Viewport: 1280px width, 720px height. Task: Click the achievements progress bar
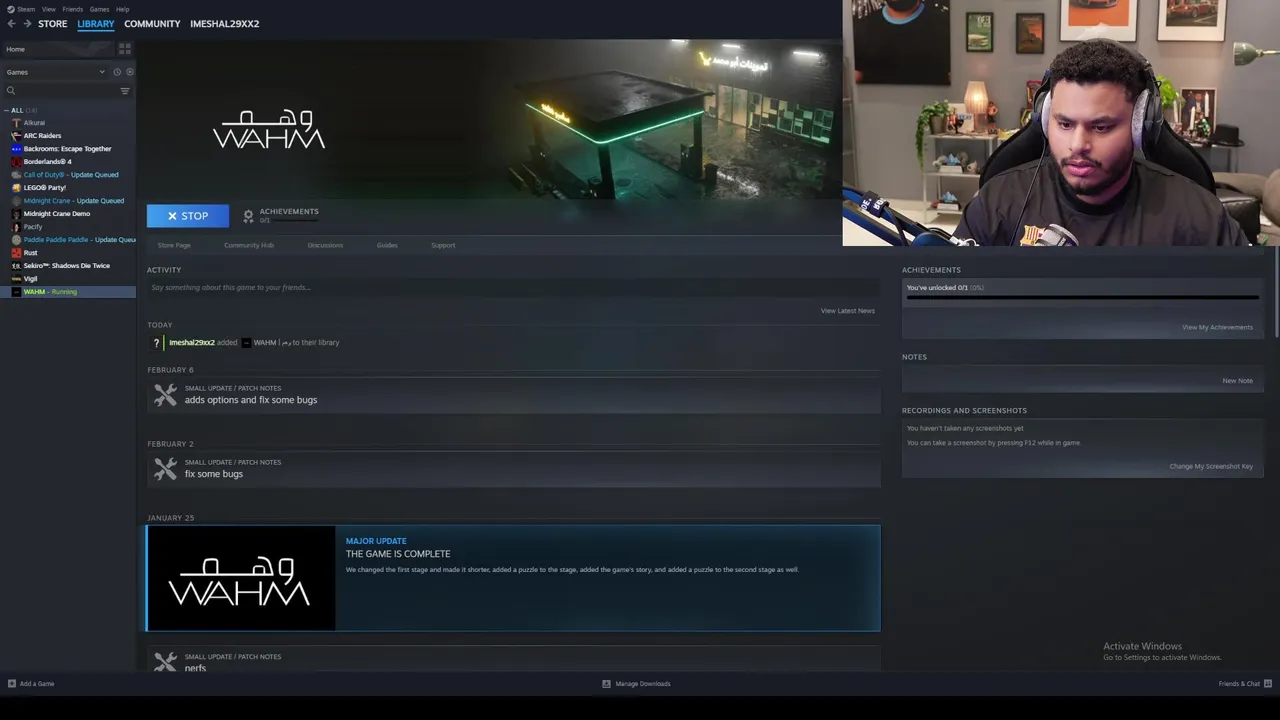coord(1082,297)
